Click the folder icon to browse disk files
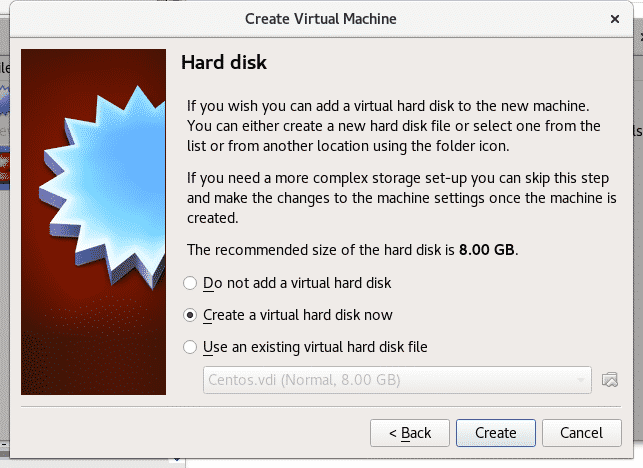 click(609, 380)
